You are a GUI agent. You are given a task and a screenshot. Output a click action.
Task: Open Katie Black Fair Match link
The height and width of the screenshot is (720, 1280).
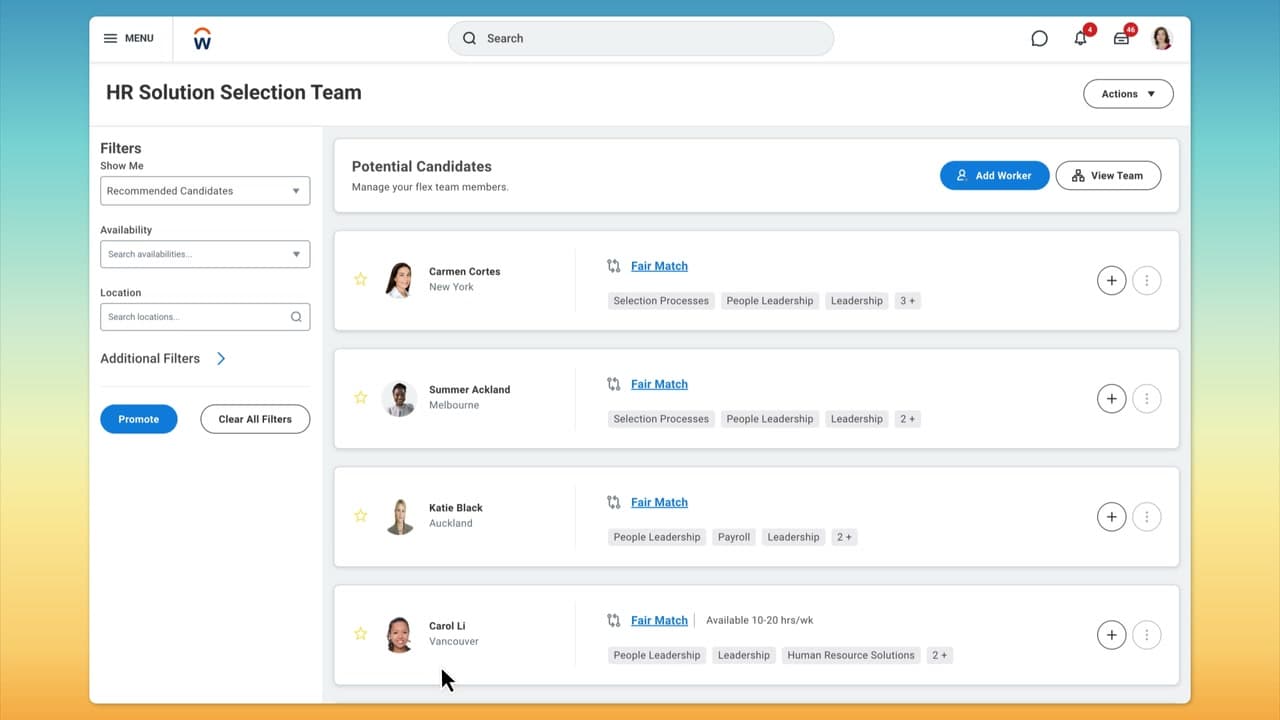point(659,502)
